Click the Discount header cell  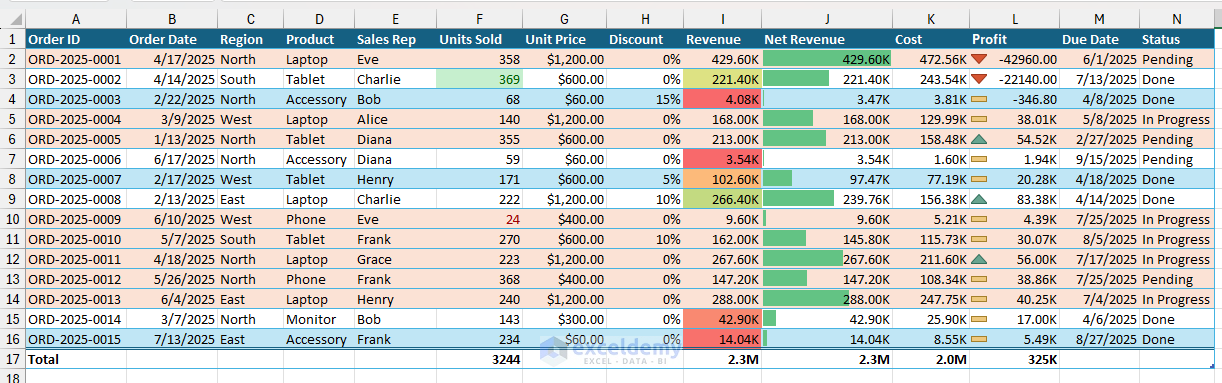click(x=645, y=39)
